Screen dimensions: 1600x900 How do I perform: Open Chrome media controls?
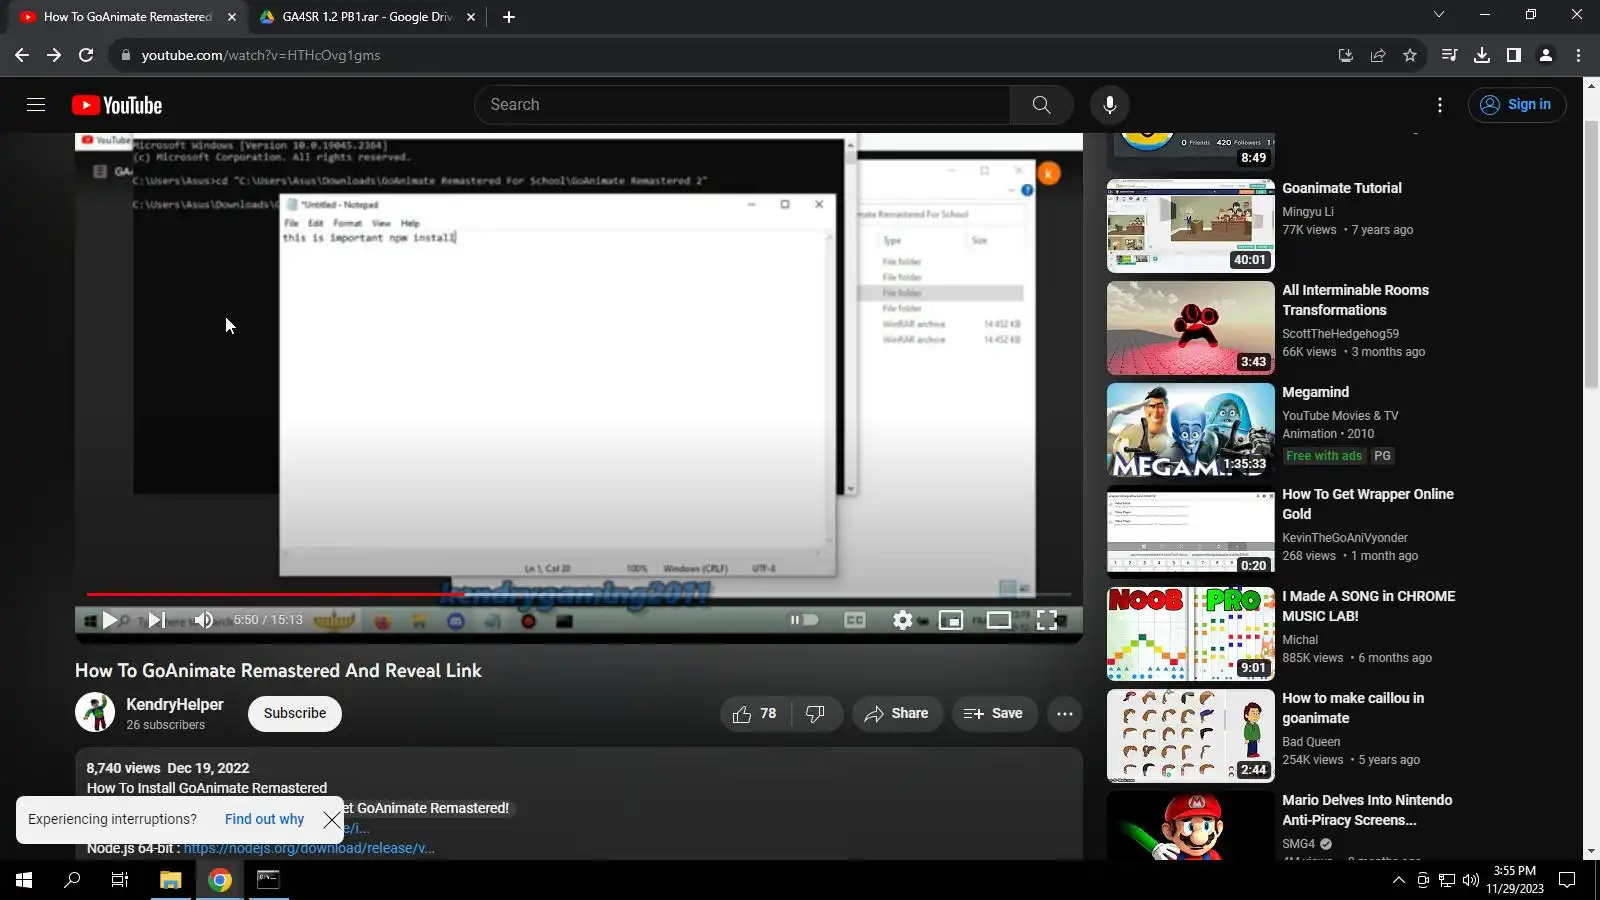coord(1450,55)
